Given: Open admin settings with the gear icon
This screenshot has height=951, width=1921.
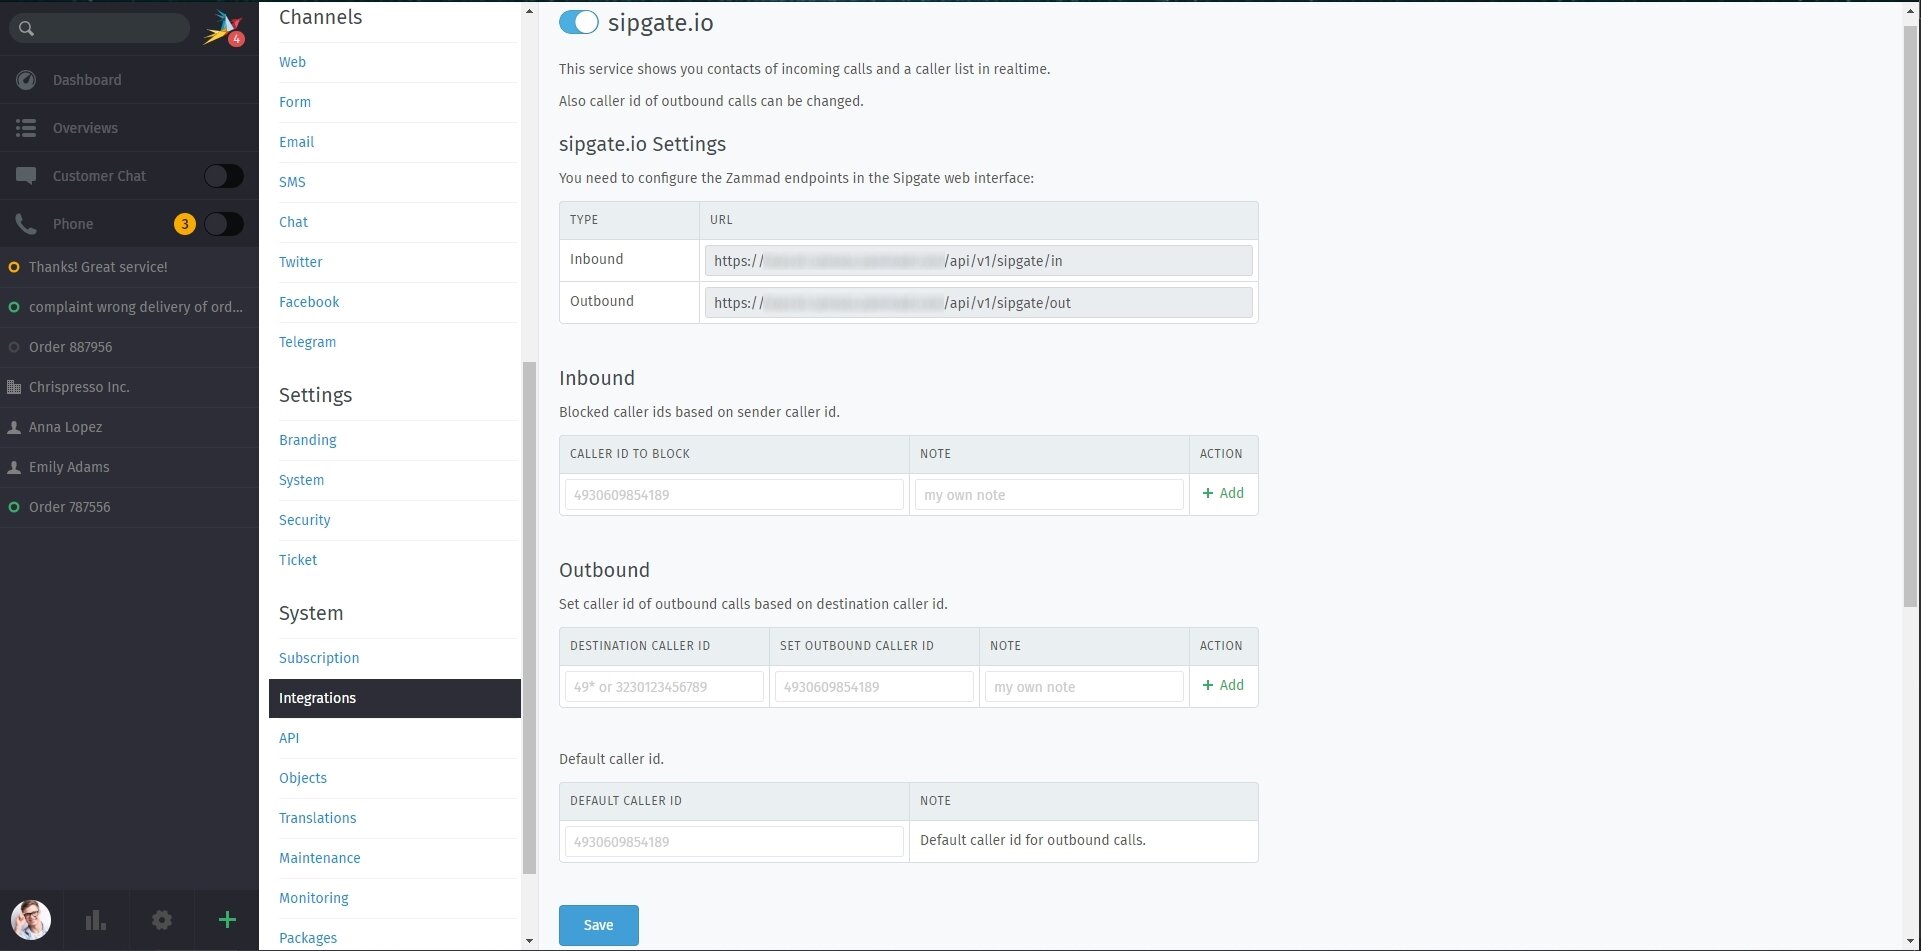Looking at the screenshot, I should tap(162, 920).
